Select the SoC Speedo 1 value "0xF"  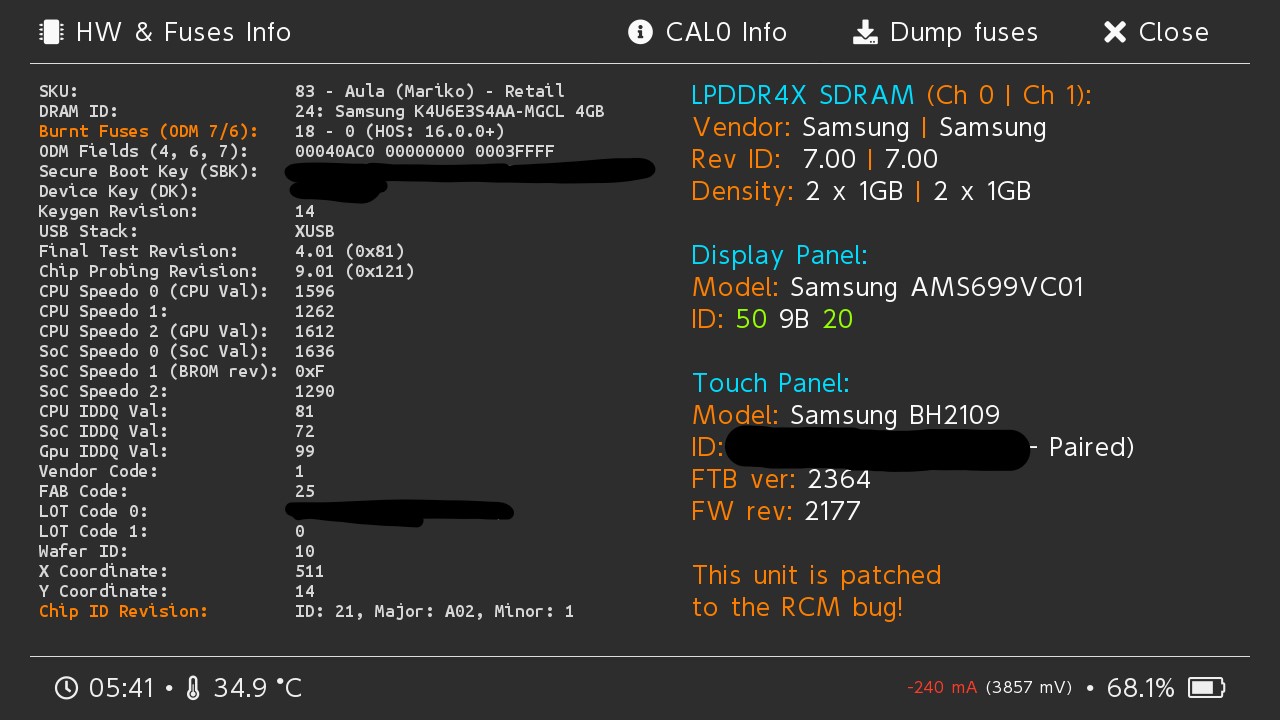[x=310, y=371]
